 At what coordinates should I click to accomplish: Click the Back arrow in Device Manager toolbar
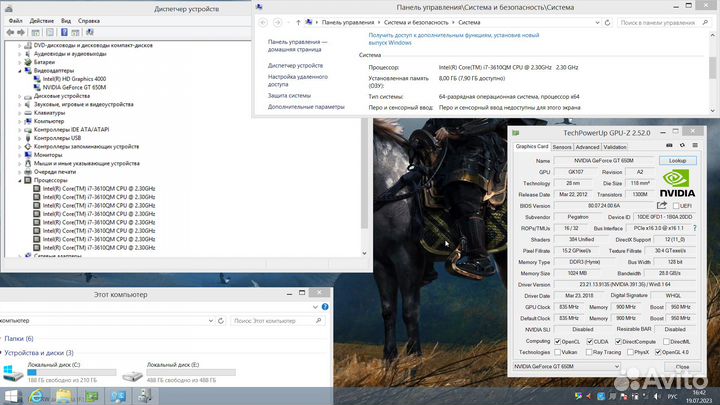point(10,32)
